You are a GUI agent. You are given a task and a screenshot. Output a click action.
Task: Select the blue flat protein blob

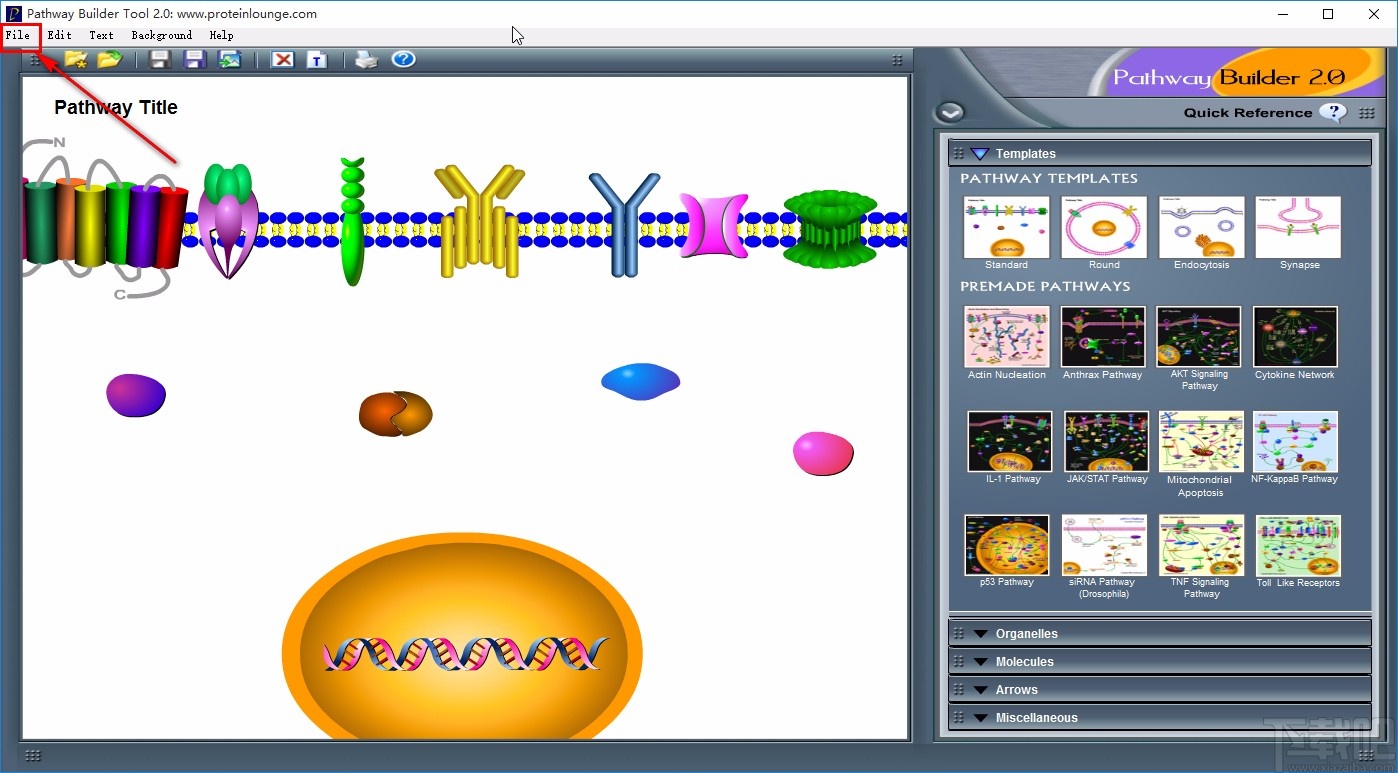pos(641,381)
